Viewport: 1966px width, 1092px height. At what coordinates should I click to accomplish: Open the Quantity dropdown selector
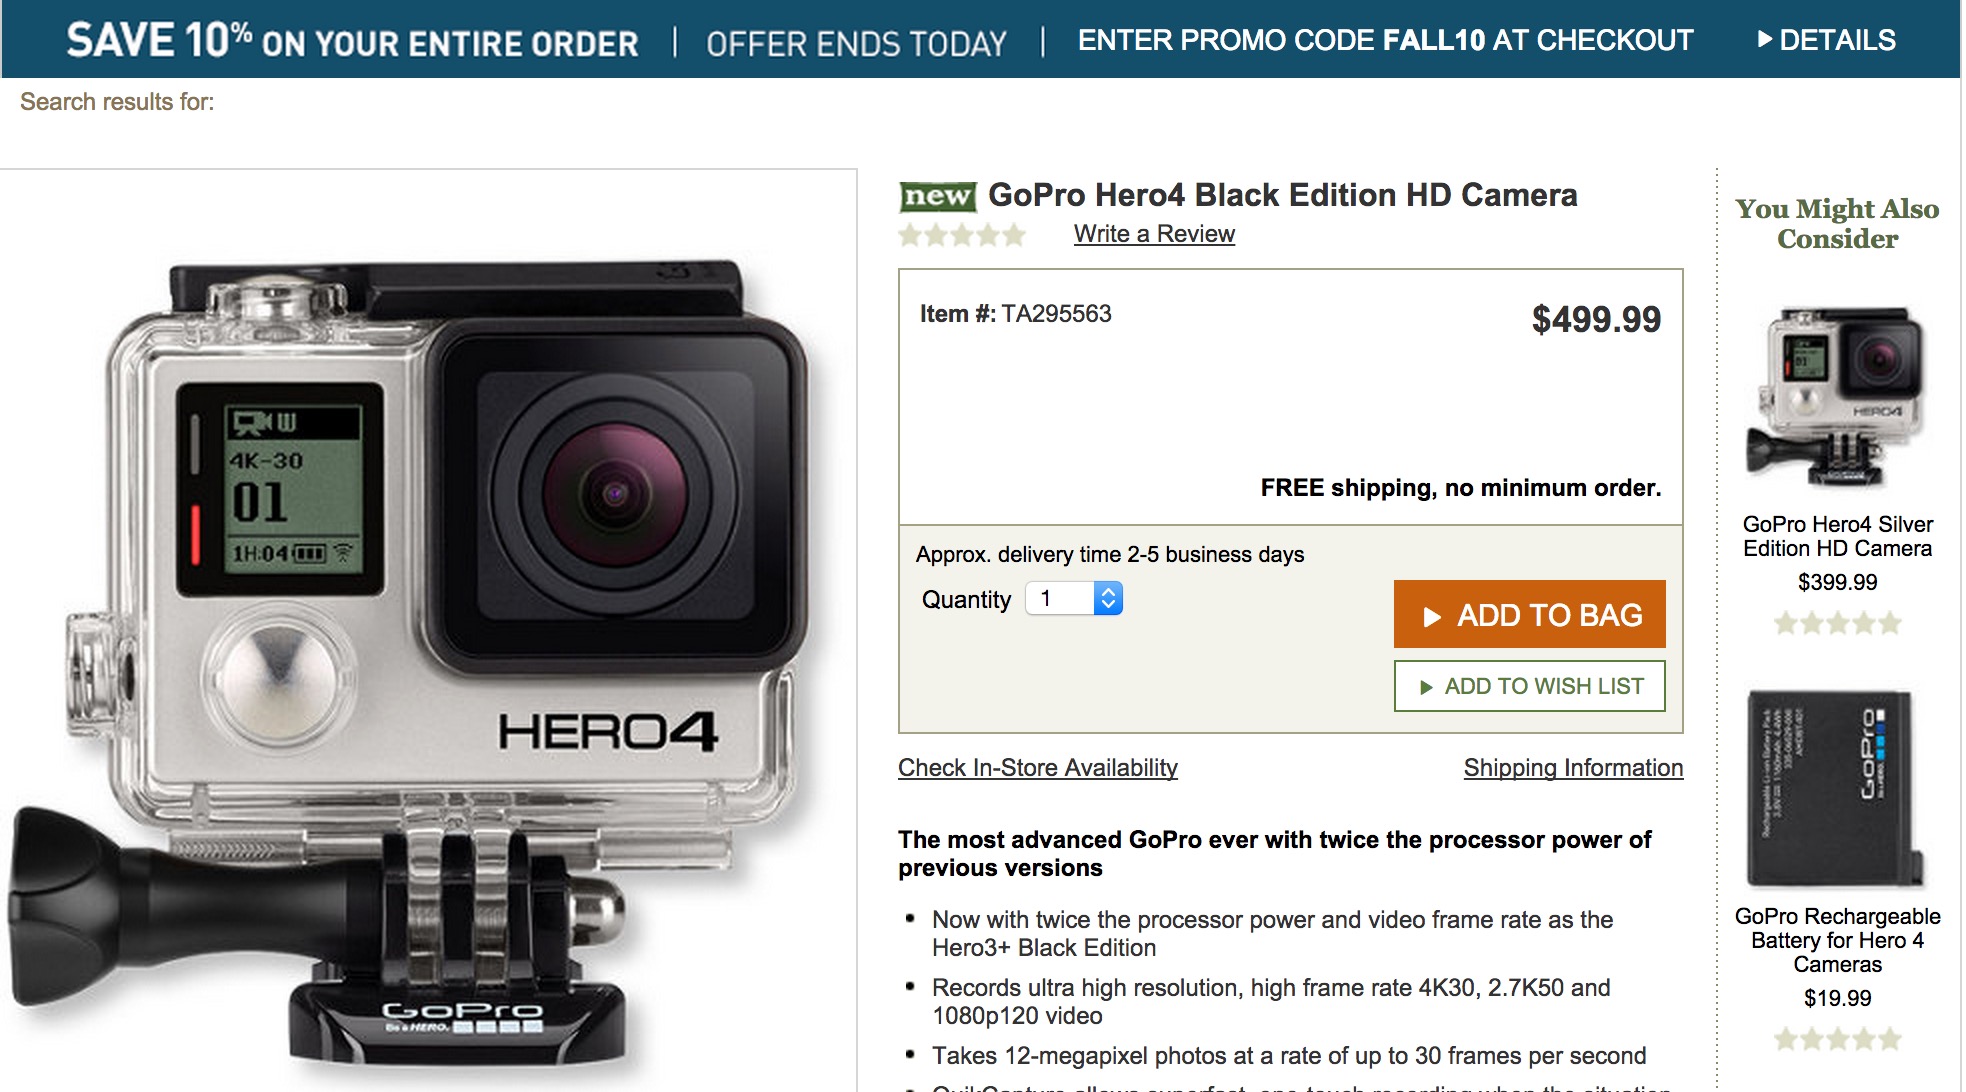click(1074, 599)
